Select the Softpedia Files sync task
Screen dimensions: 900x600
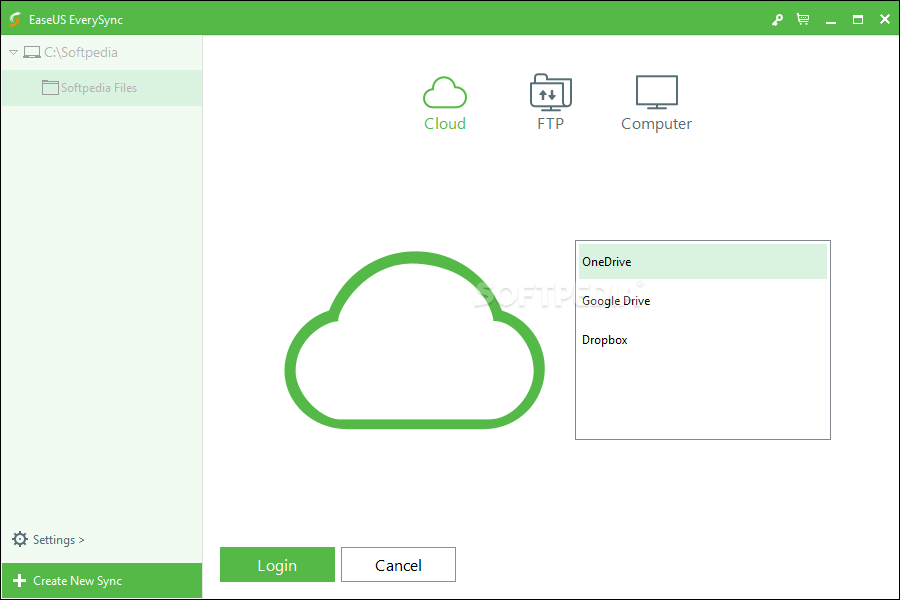pyautogui.click(x=102, y=88)
